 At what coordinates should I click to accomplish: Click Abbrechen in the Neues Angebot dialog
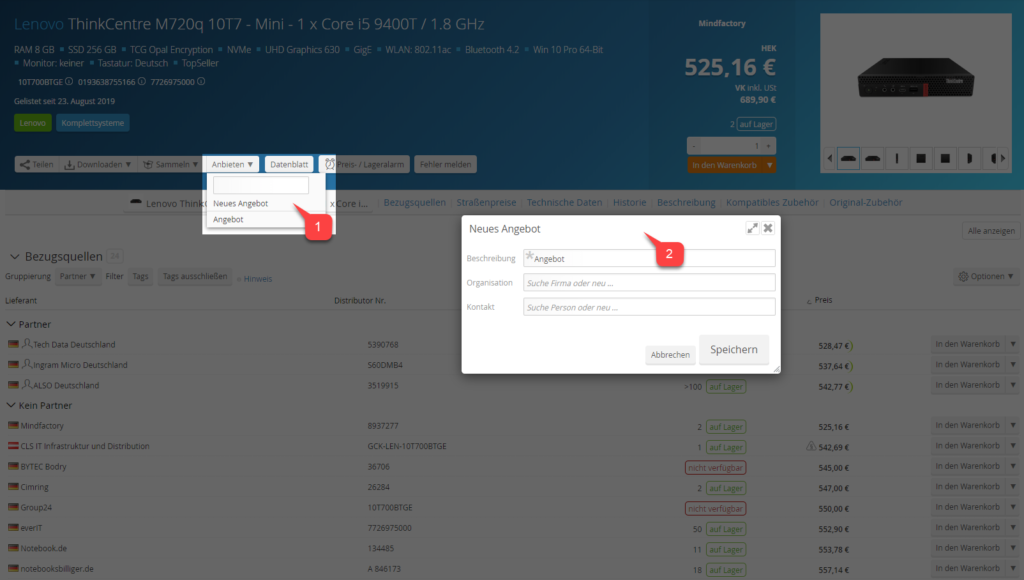[670, 355]
